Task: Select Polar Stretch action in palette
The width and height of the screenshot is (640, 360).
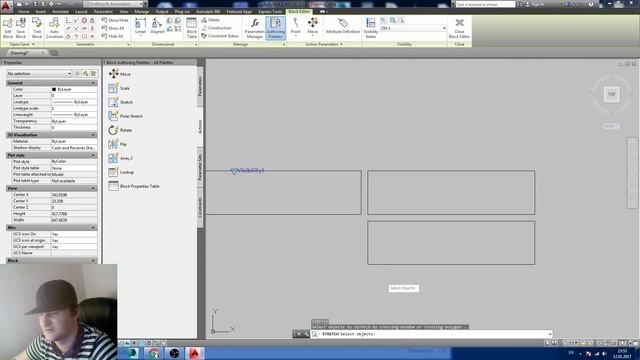Action: point(125,116)
